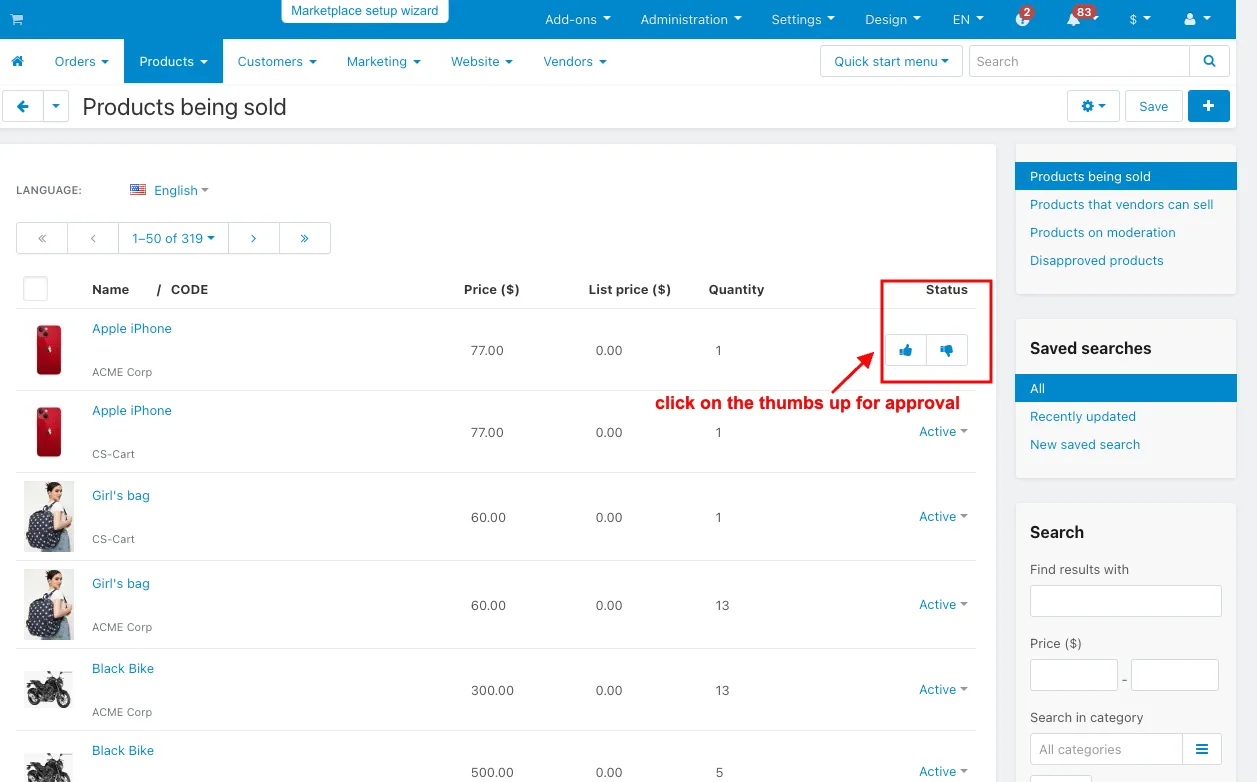
Task: Click the Find results with field
Action: coord(1125,601)
